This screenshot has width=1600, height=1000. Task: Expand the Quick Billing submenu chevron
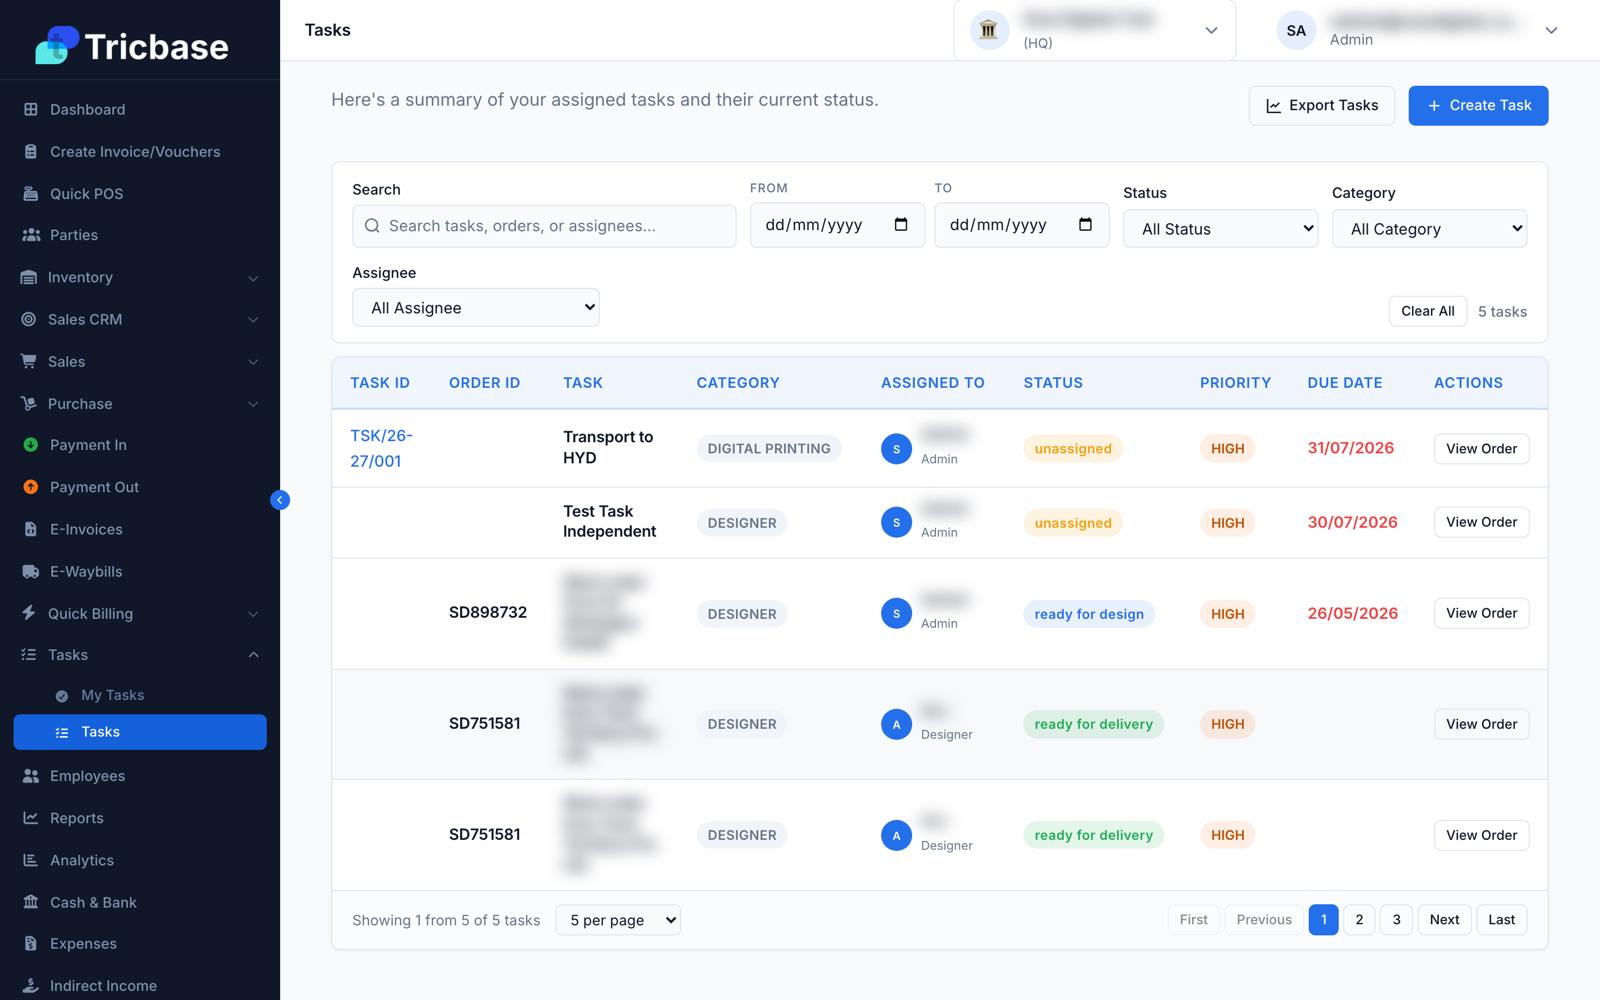coord(253,614)
